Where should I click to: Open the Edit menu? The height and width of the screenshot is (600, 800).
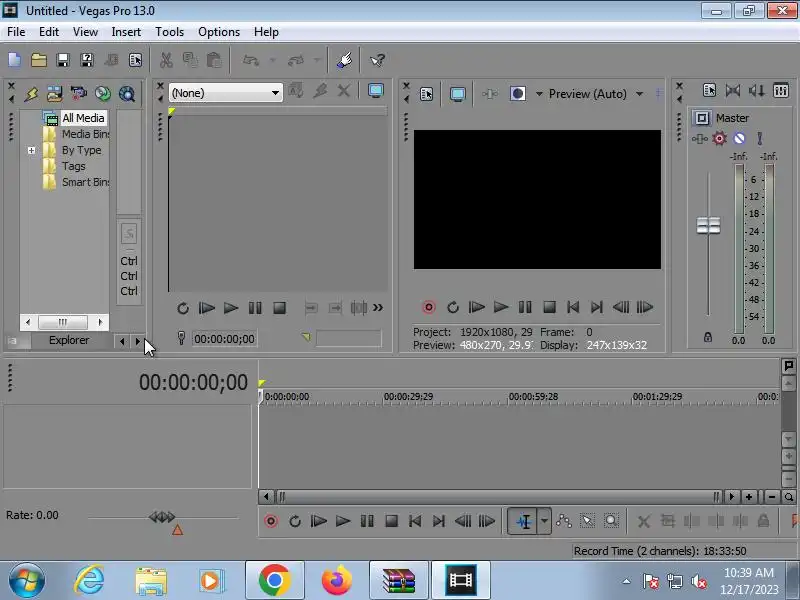pyautogui.click(x=49, y=32)
